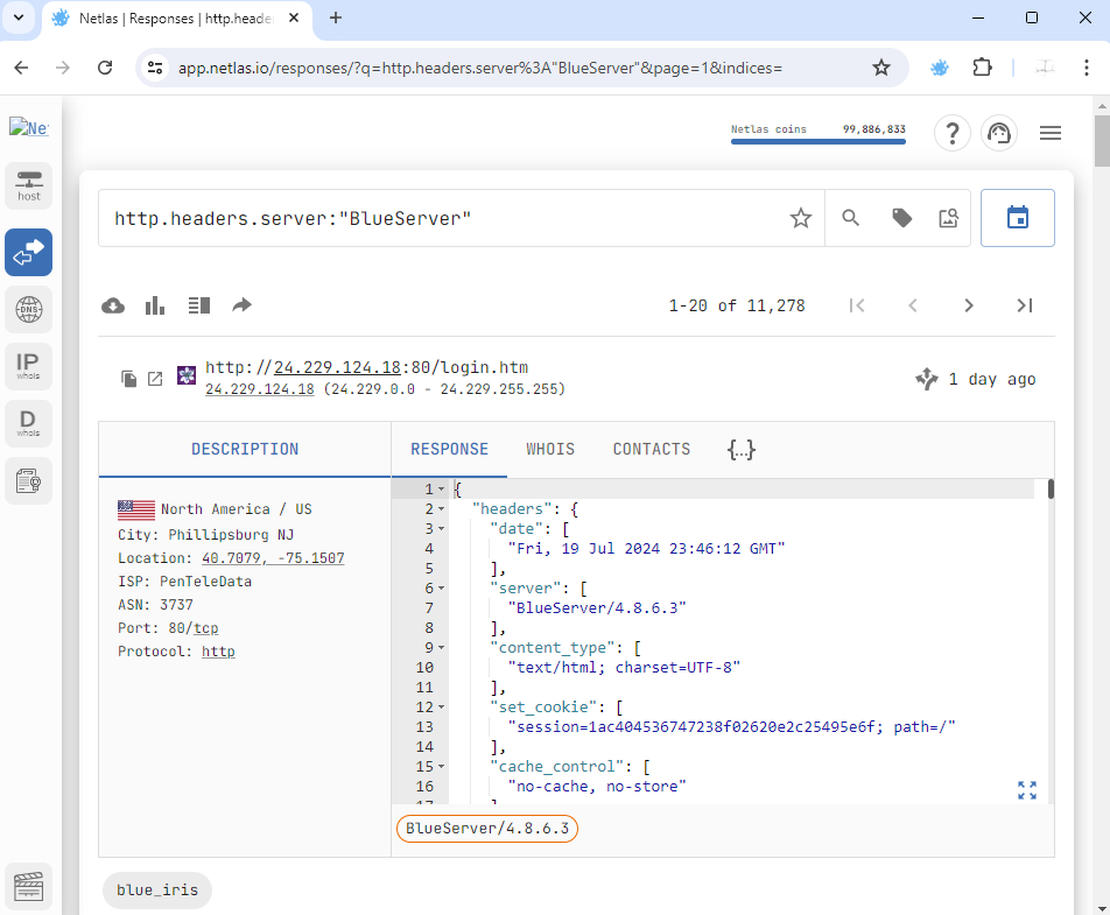The width and height of the screenshot is (1110, 915).
Task: Switch to the WHOIS tab
Action: click(550, 449)
